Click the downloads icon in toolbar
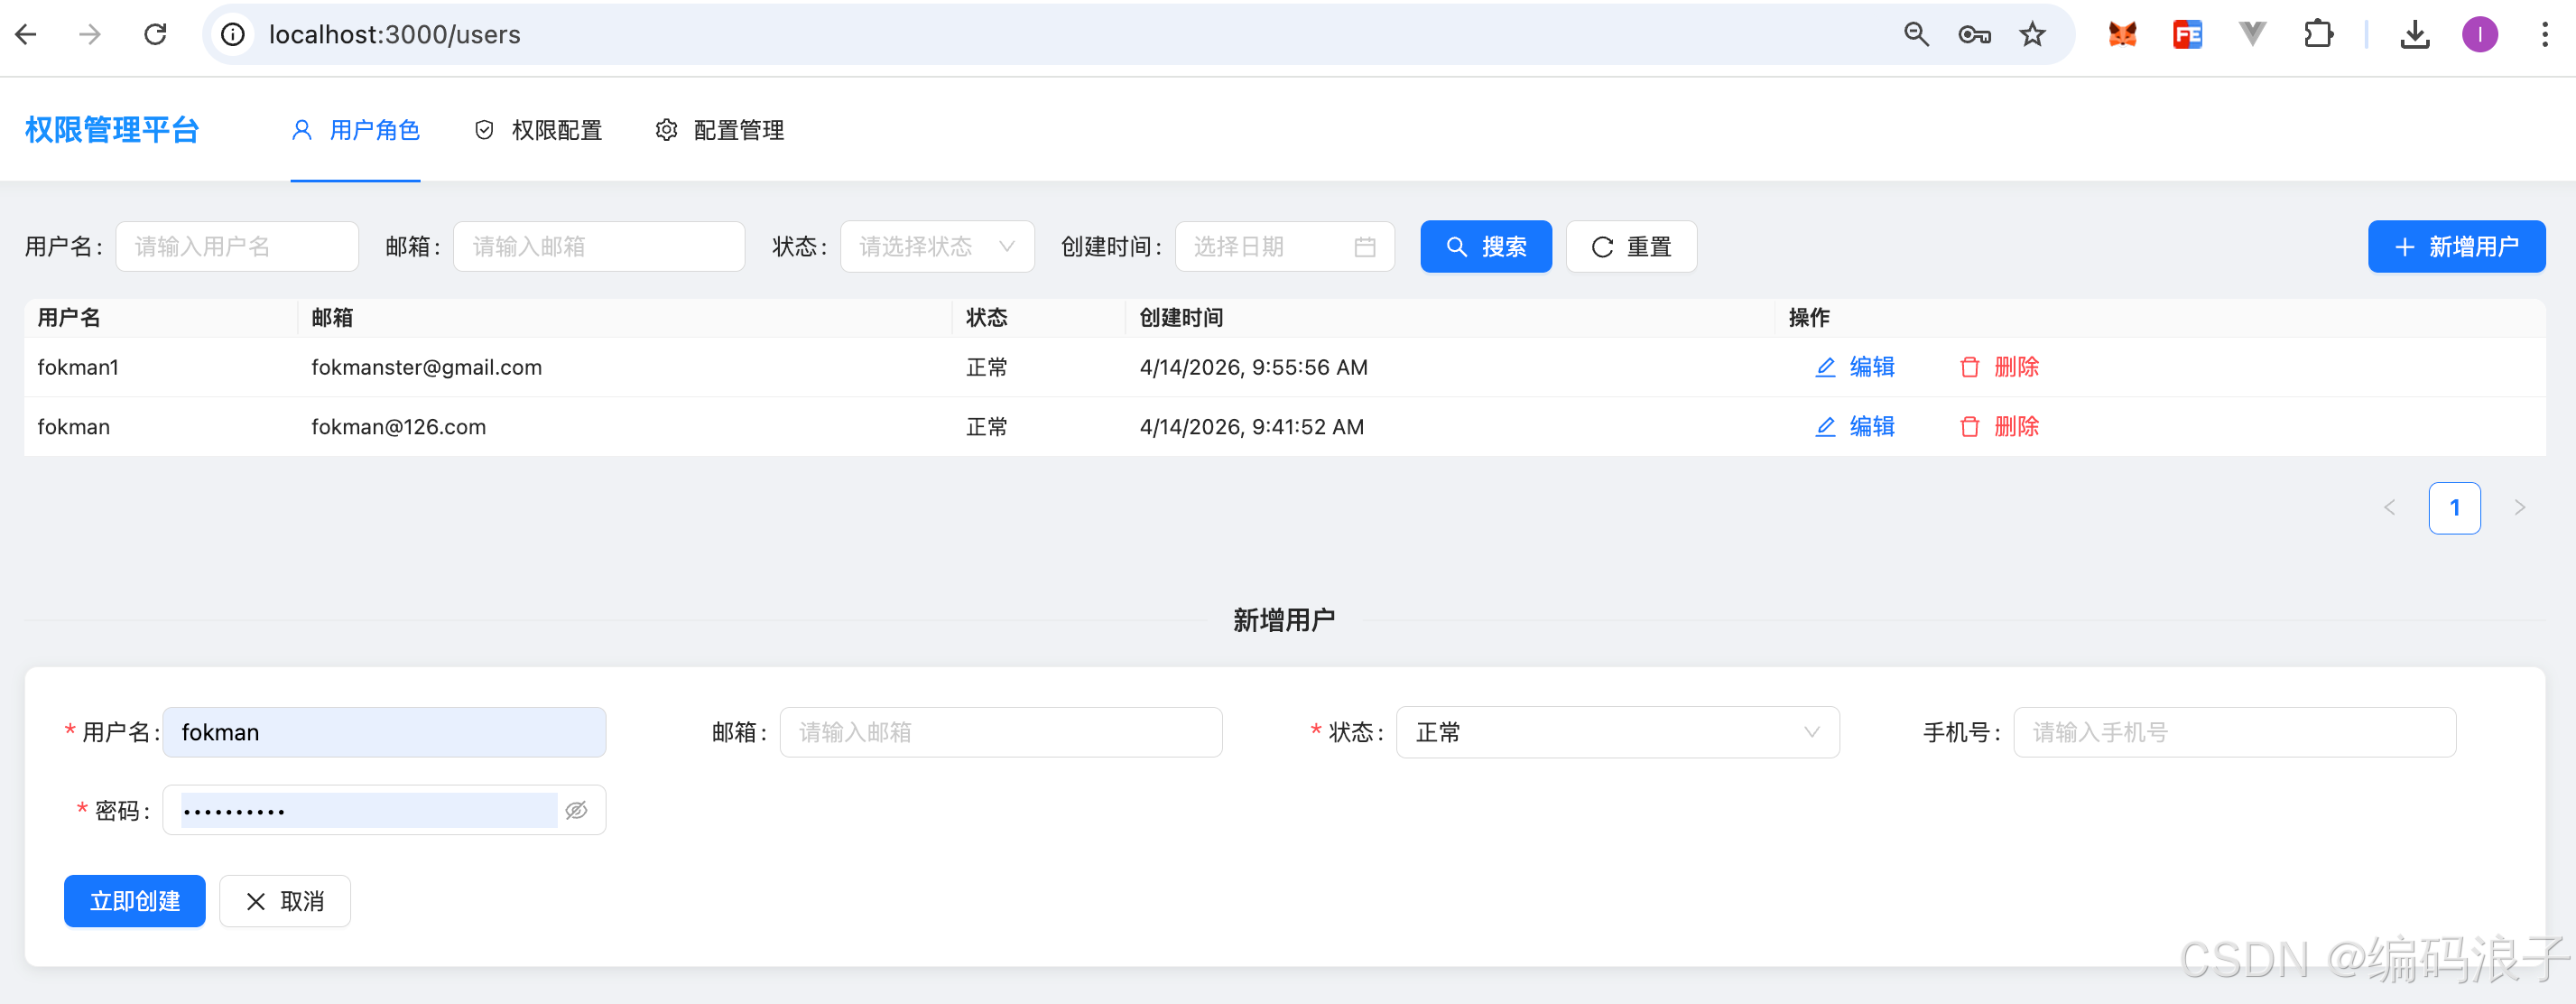The height and width of the screenshot is (1004, 2576). (x=2414, y=35)
